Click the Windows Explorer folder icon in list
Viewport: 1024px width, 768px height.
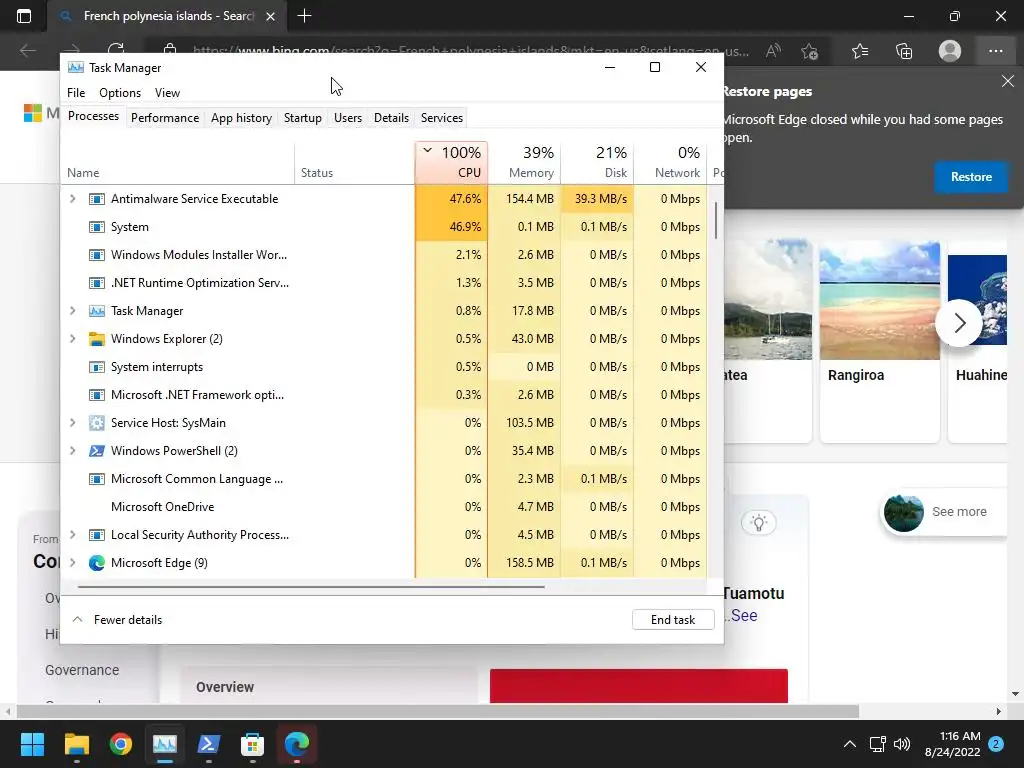(x=97, y=339)
